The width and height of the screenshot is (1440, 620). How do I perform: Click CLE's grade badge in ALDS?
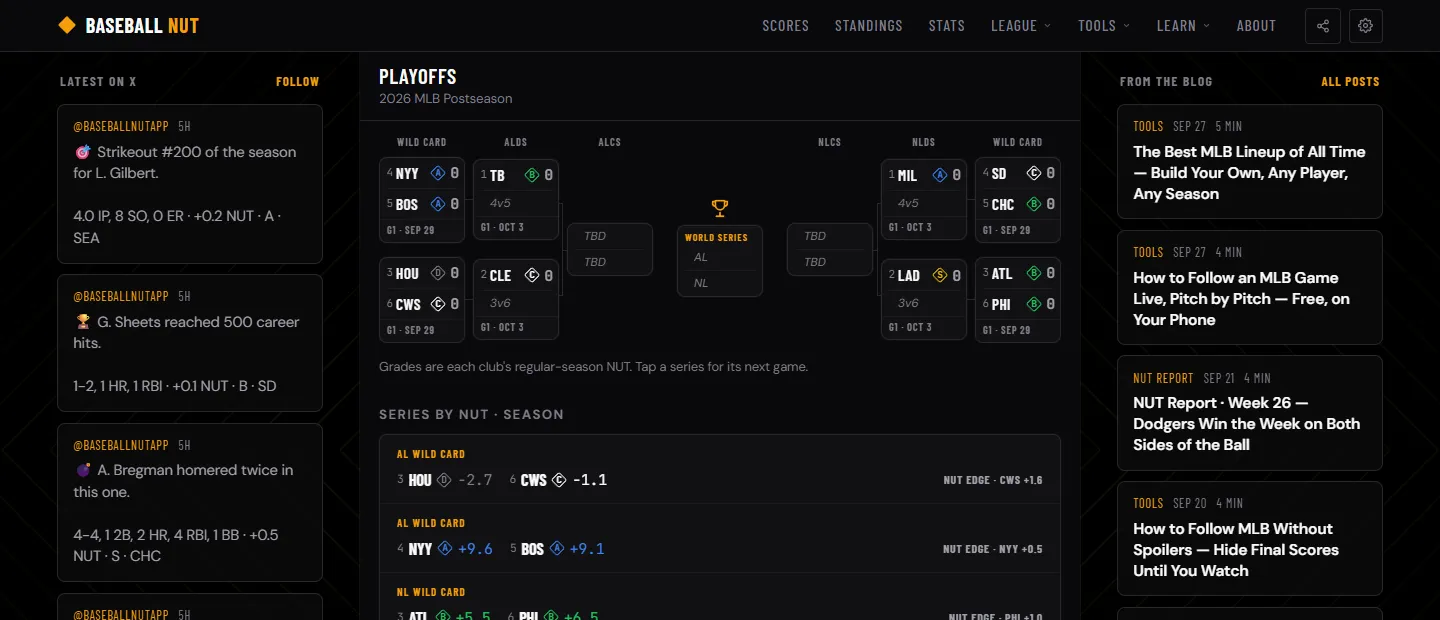532,275
